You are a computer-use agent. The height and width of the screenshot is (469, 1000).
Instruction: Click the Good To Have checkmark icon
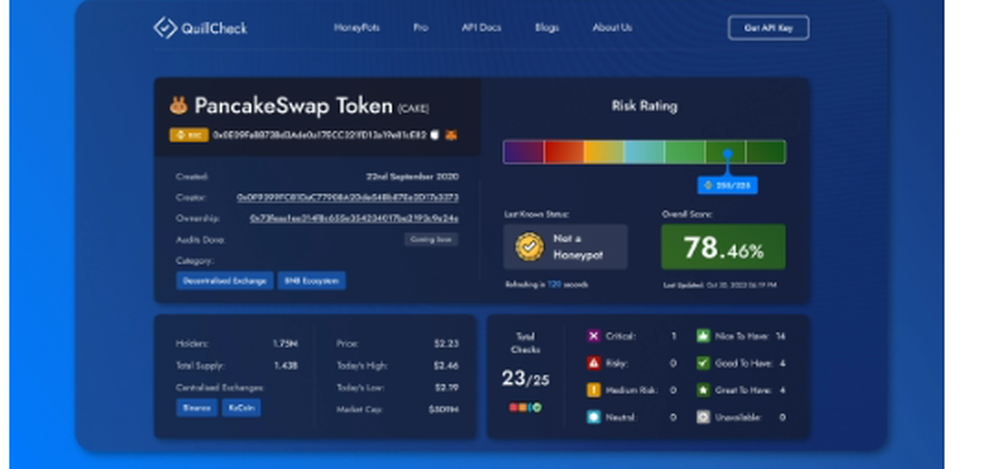[703, 363]
